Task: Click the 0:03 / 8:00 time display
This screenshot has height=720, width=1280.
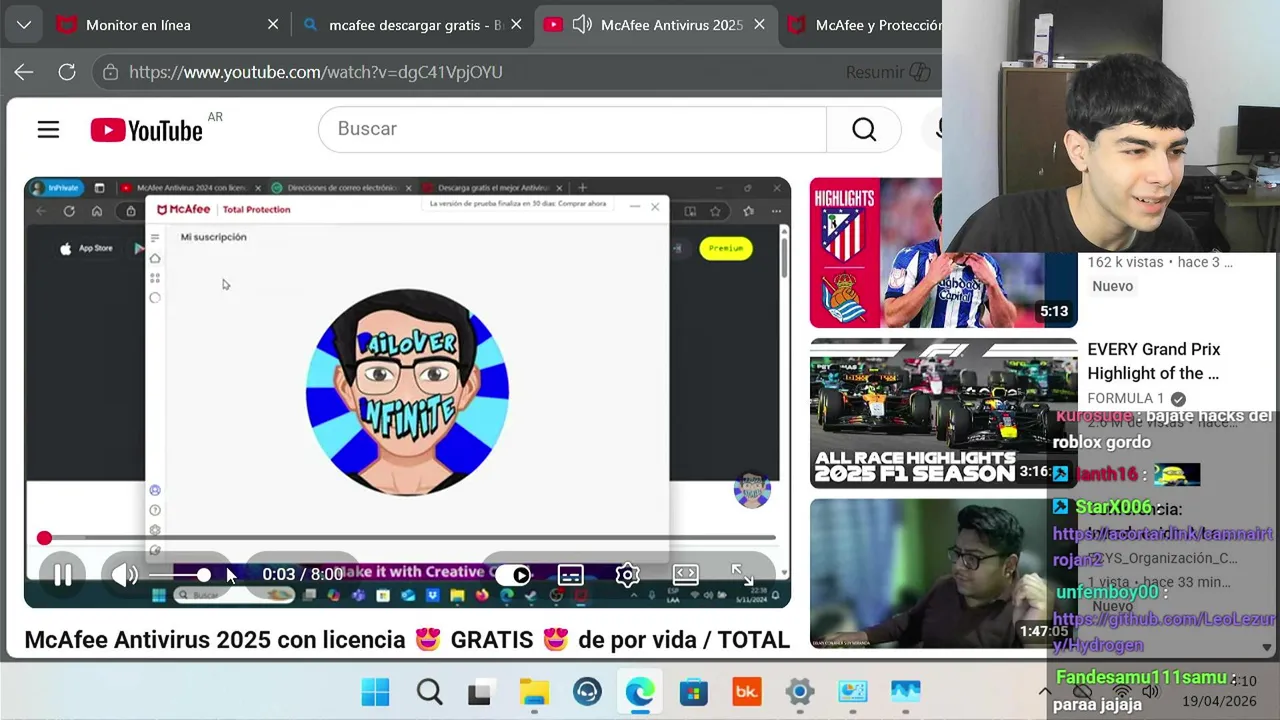Action: click(302, 575)
